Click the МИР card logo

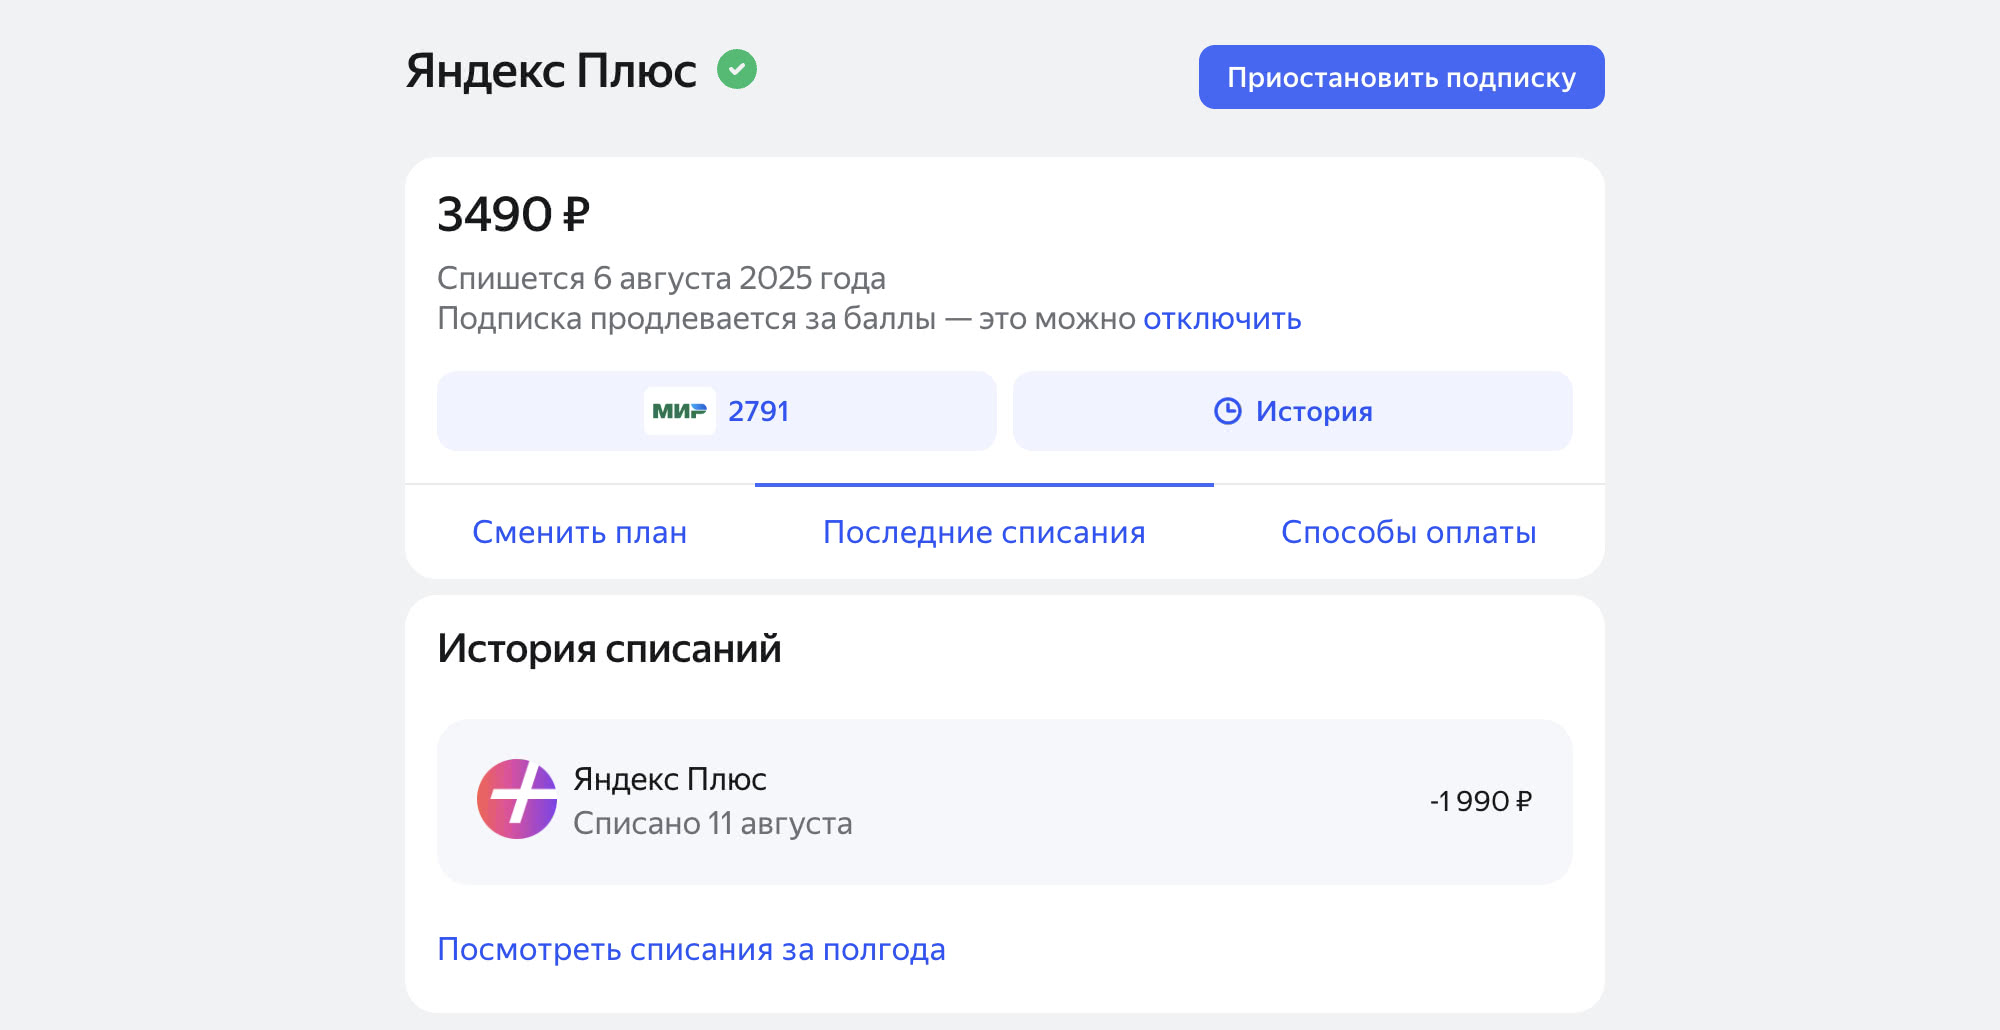click(x=680, y=411)
